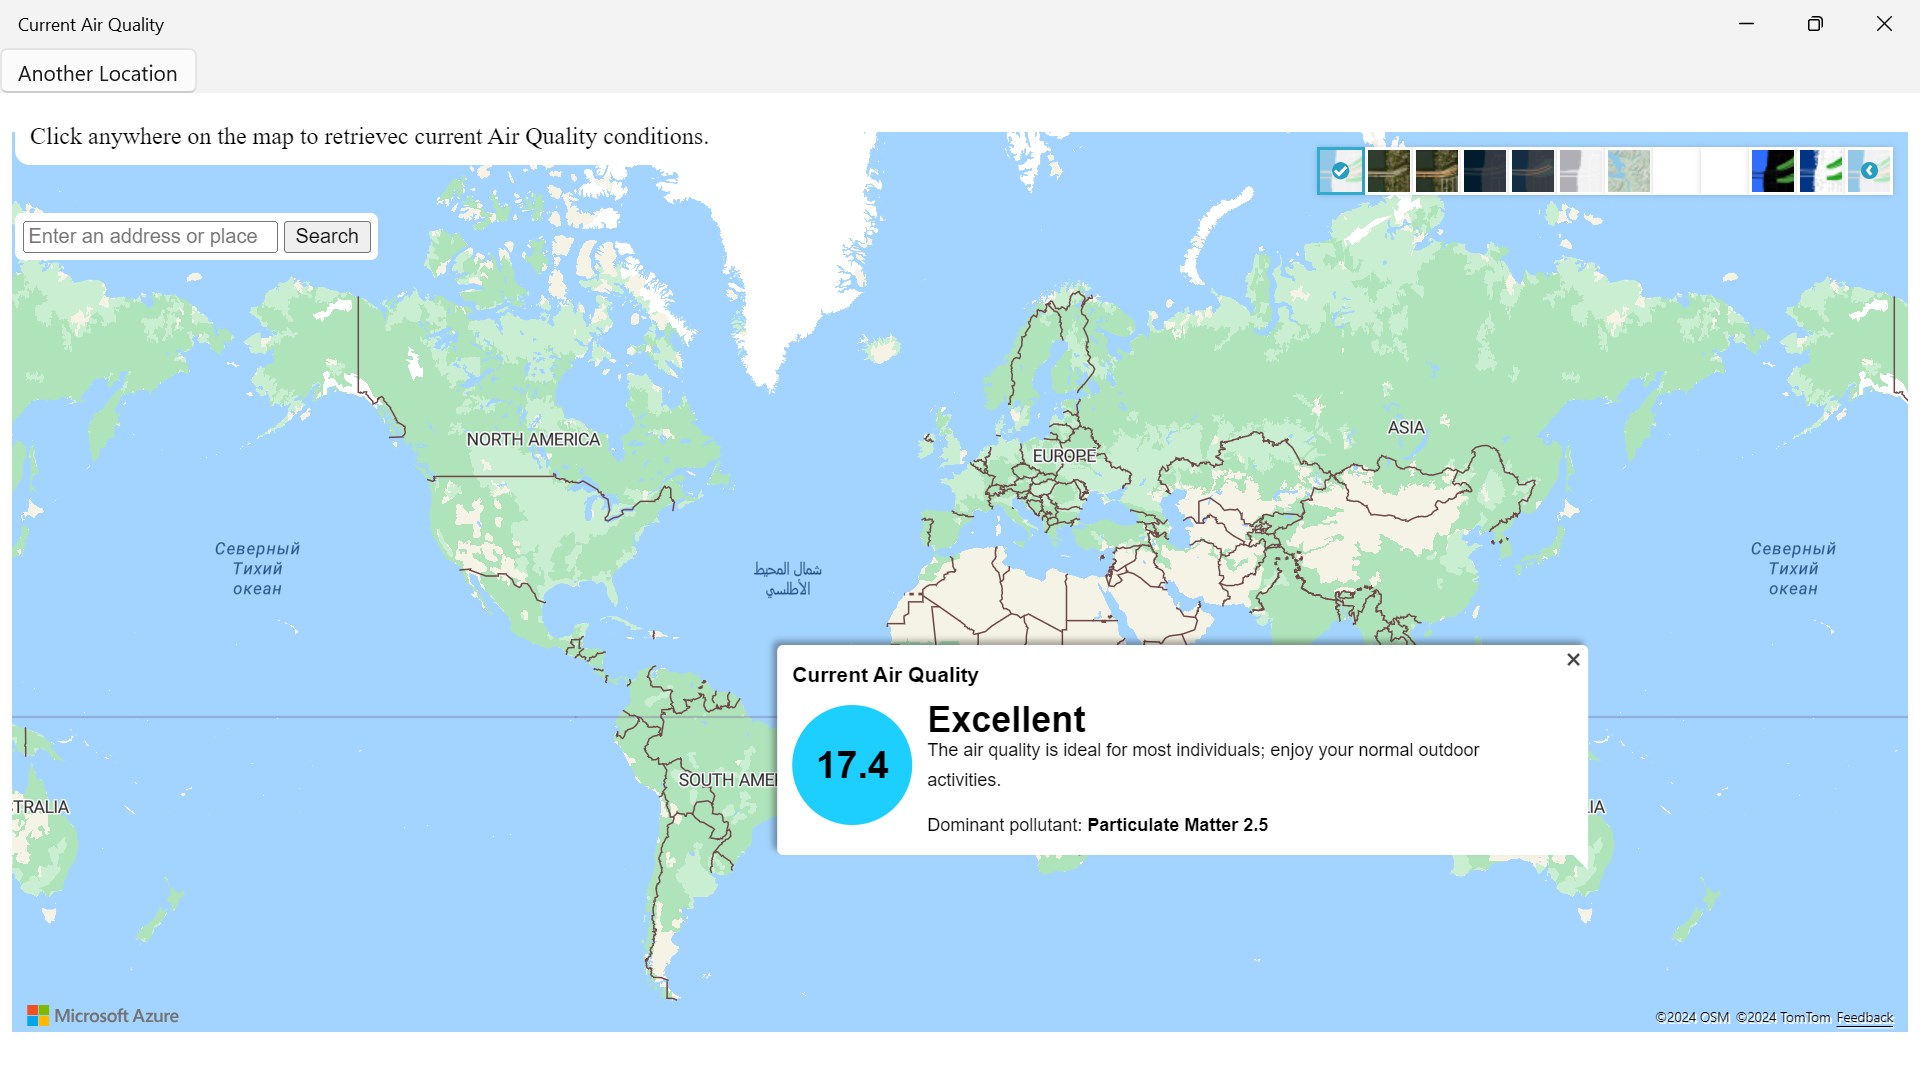Open the Feedback link
The width and height of the screenshot is (1920, 1080).
[1864, 1018]
